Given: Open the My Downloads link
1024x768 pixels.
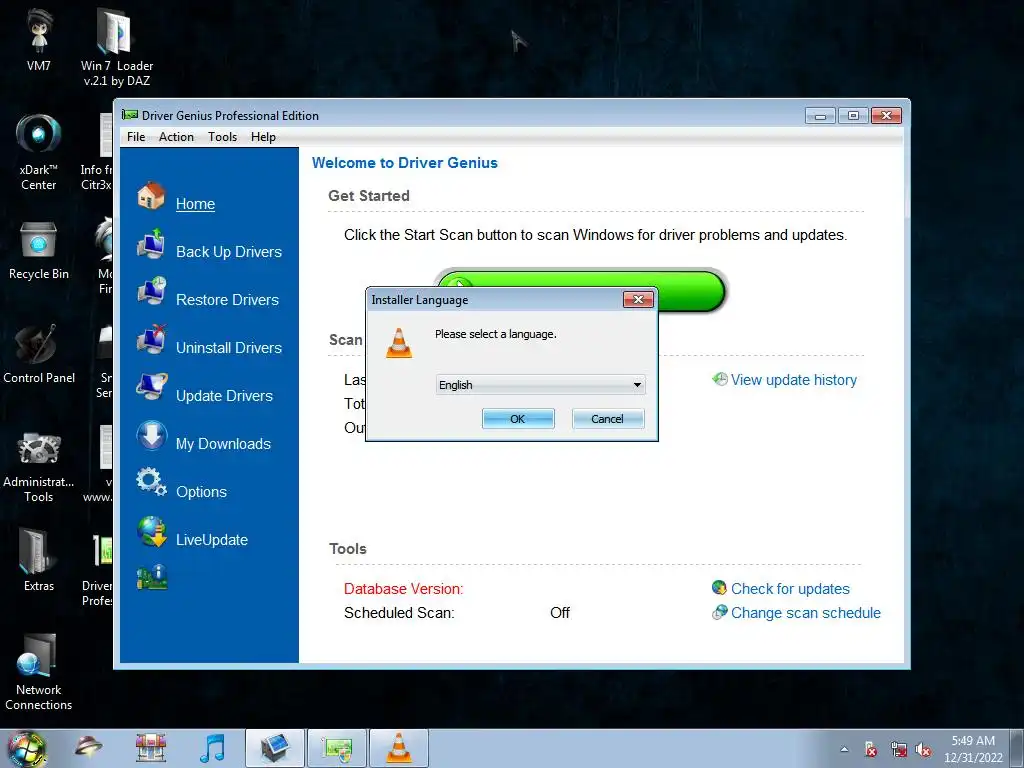Looking at the screenshot, I should [223, 443].
